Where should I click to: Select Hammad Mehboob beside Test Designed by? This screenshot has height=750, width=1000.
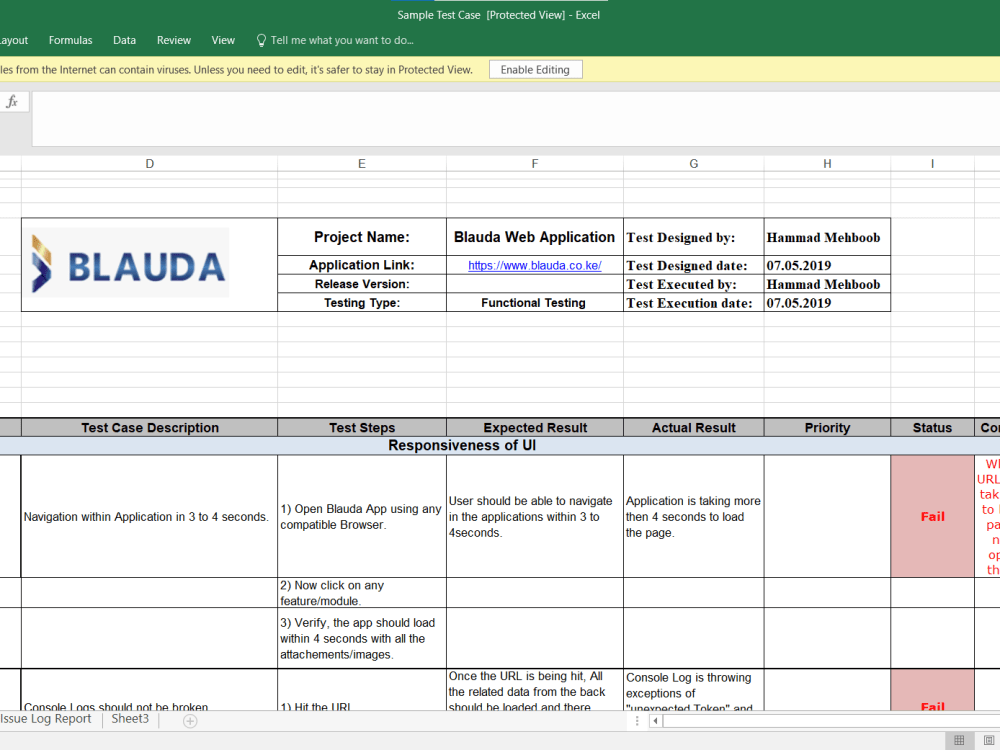827,237
